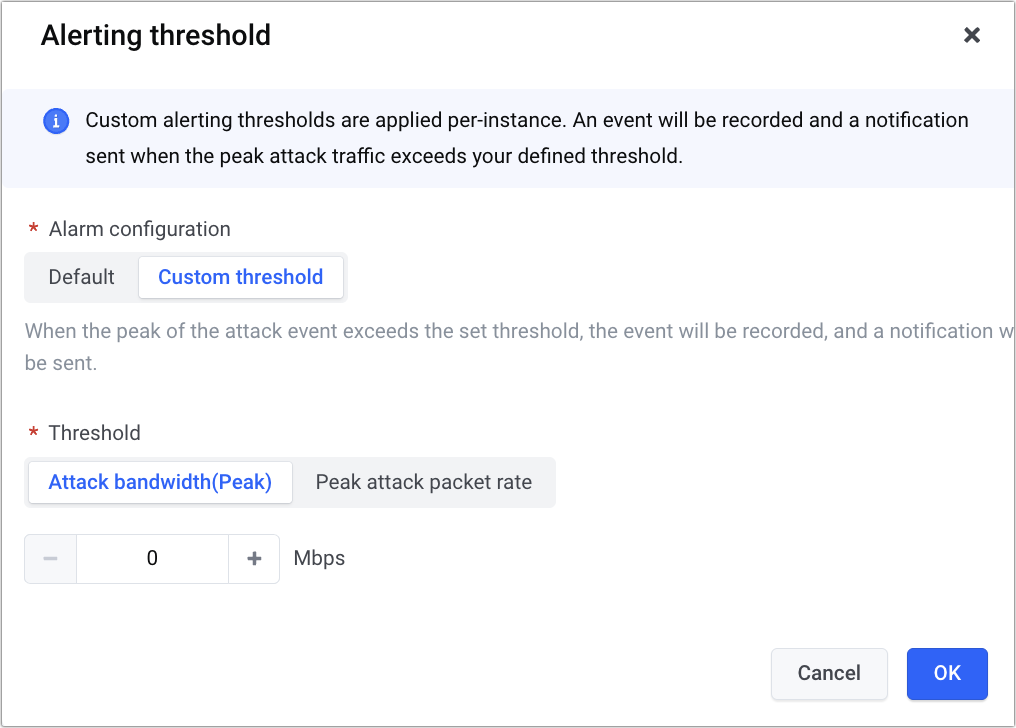Click the red asterisk beside Threshold
1016x728 pixels.
34,434
